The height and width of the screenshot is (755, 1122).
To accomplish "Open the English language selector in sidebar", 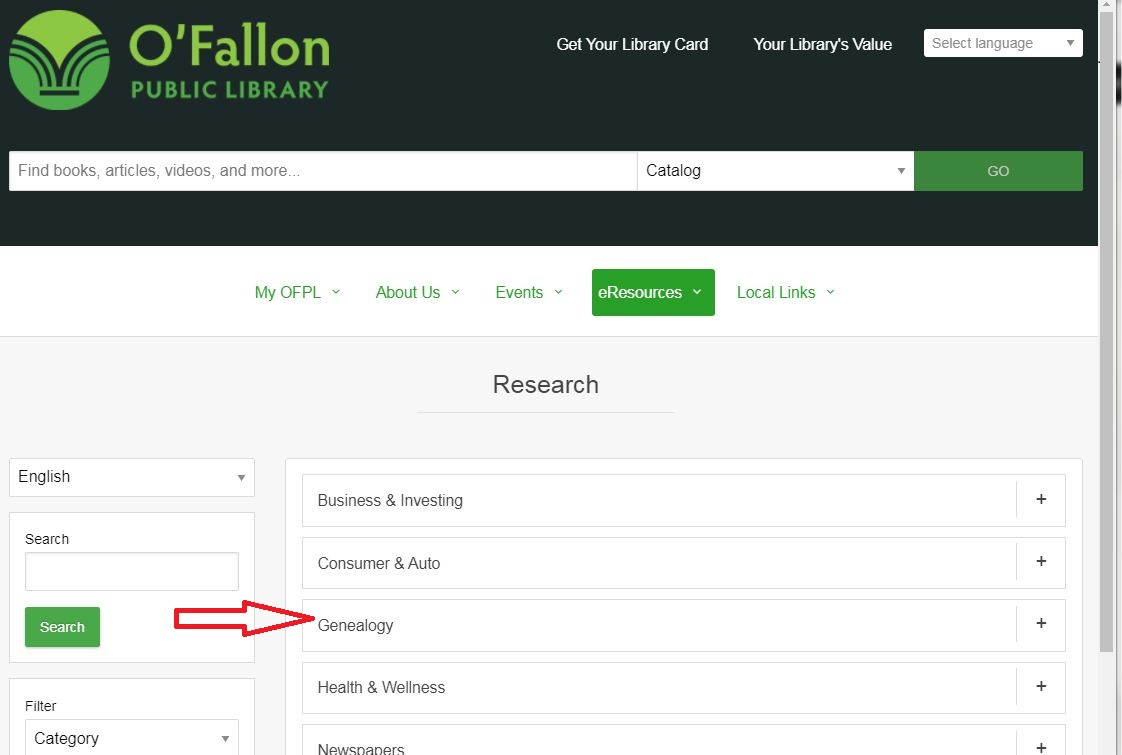I will click(x=131, y=477).
